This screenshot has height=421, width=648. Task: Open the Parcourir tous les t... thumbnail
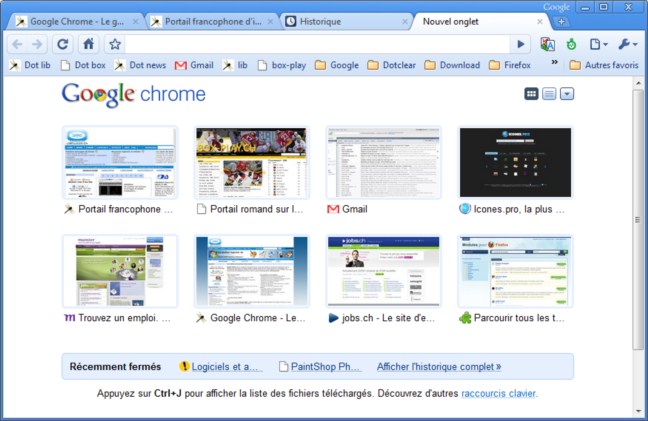coord(515,271)
